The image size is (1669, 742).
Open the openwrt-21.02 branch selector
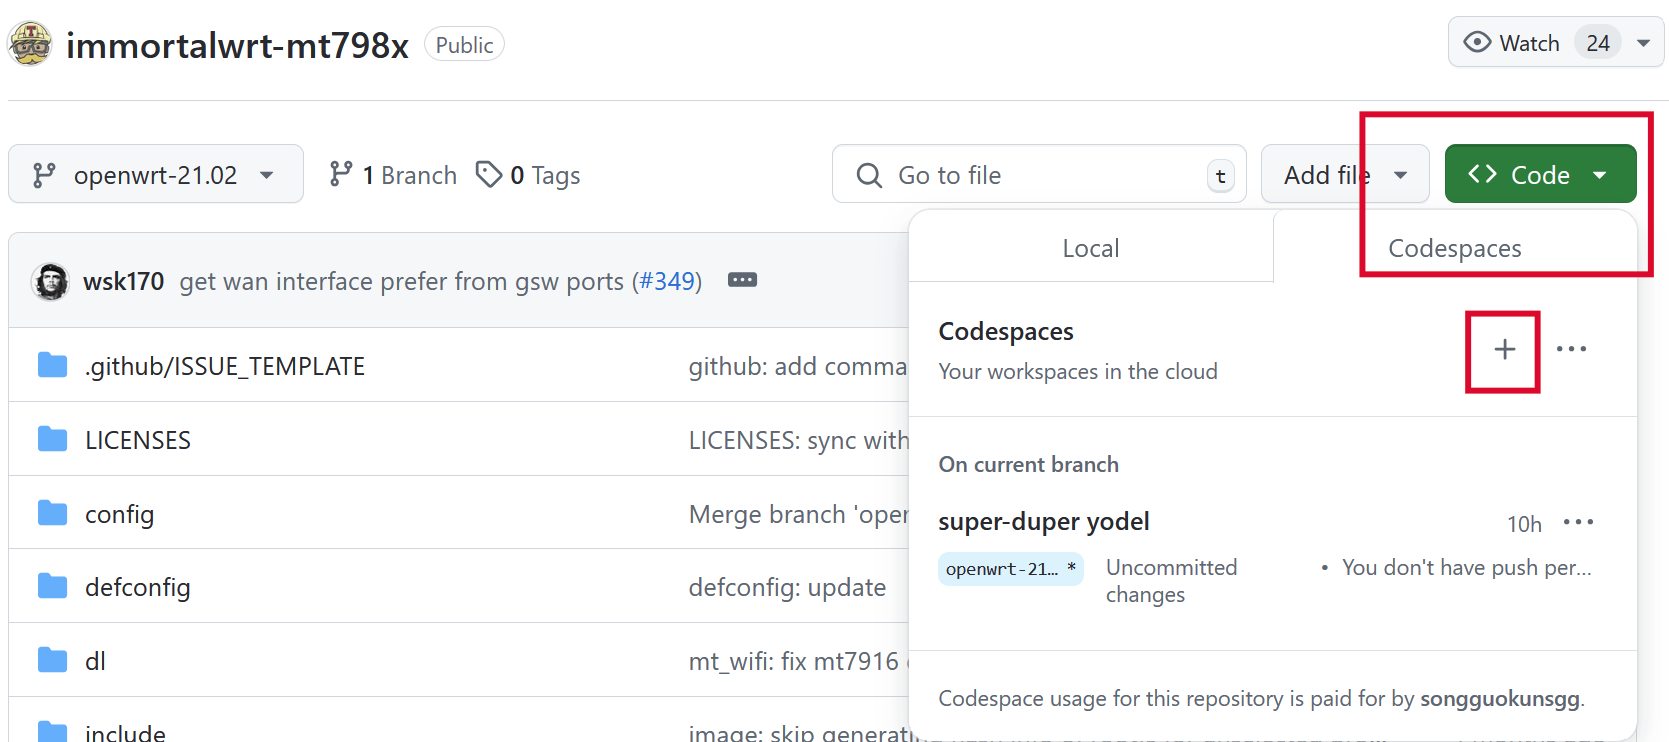[x=155, y=175]
